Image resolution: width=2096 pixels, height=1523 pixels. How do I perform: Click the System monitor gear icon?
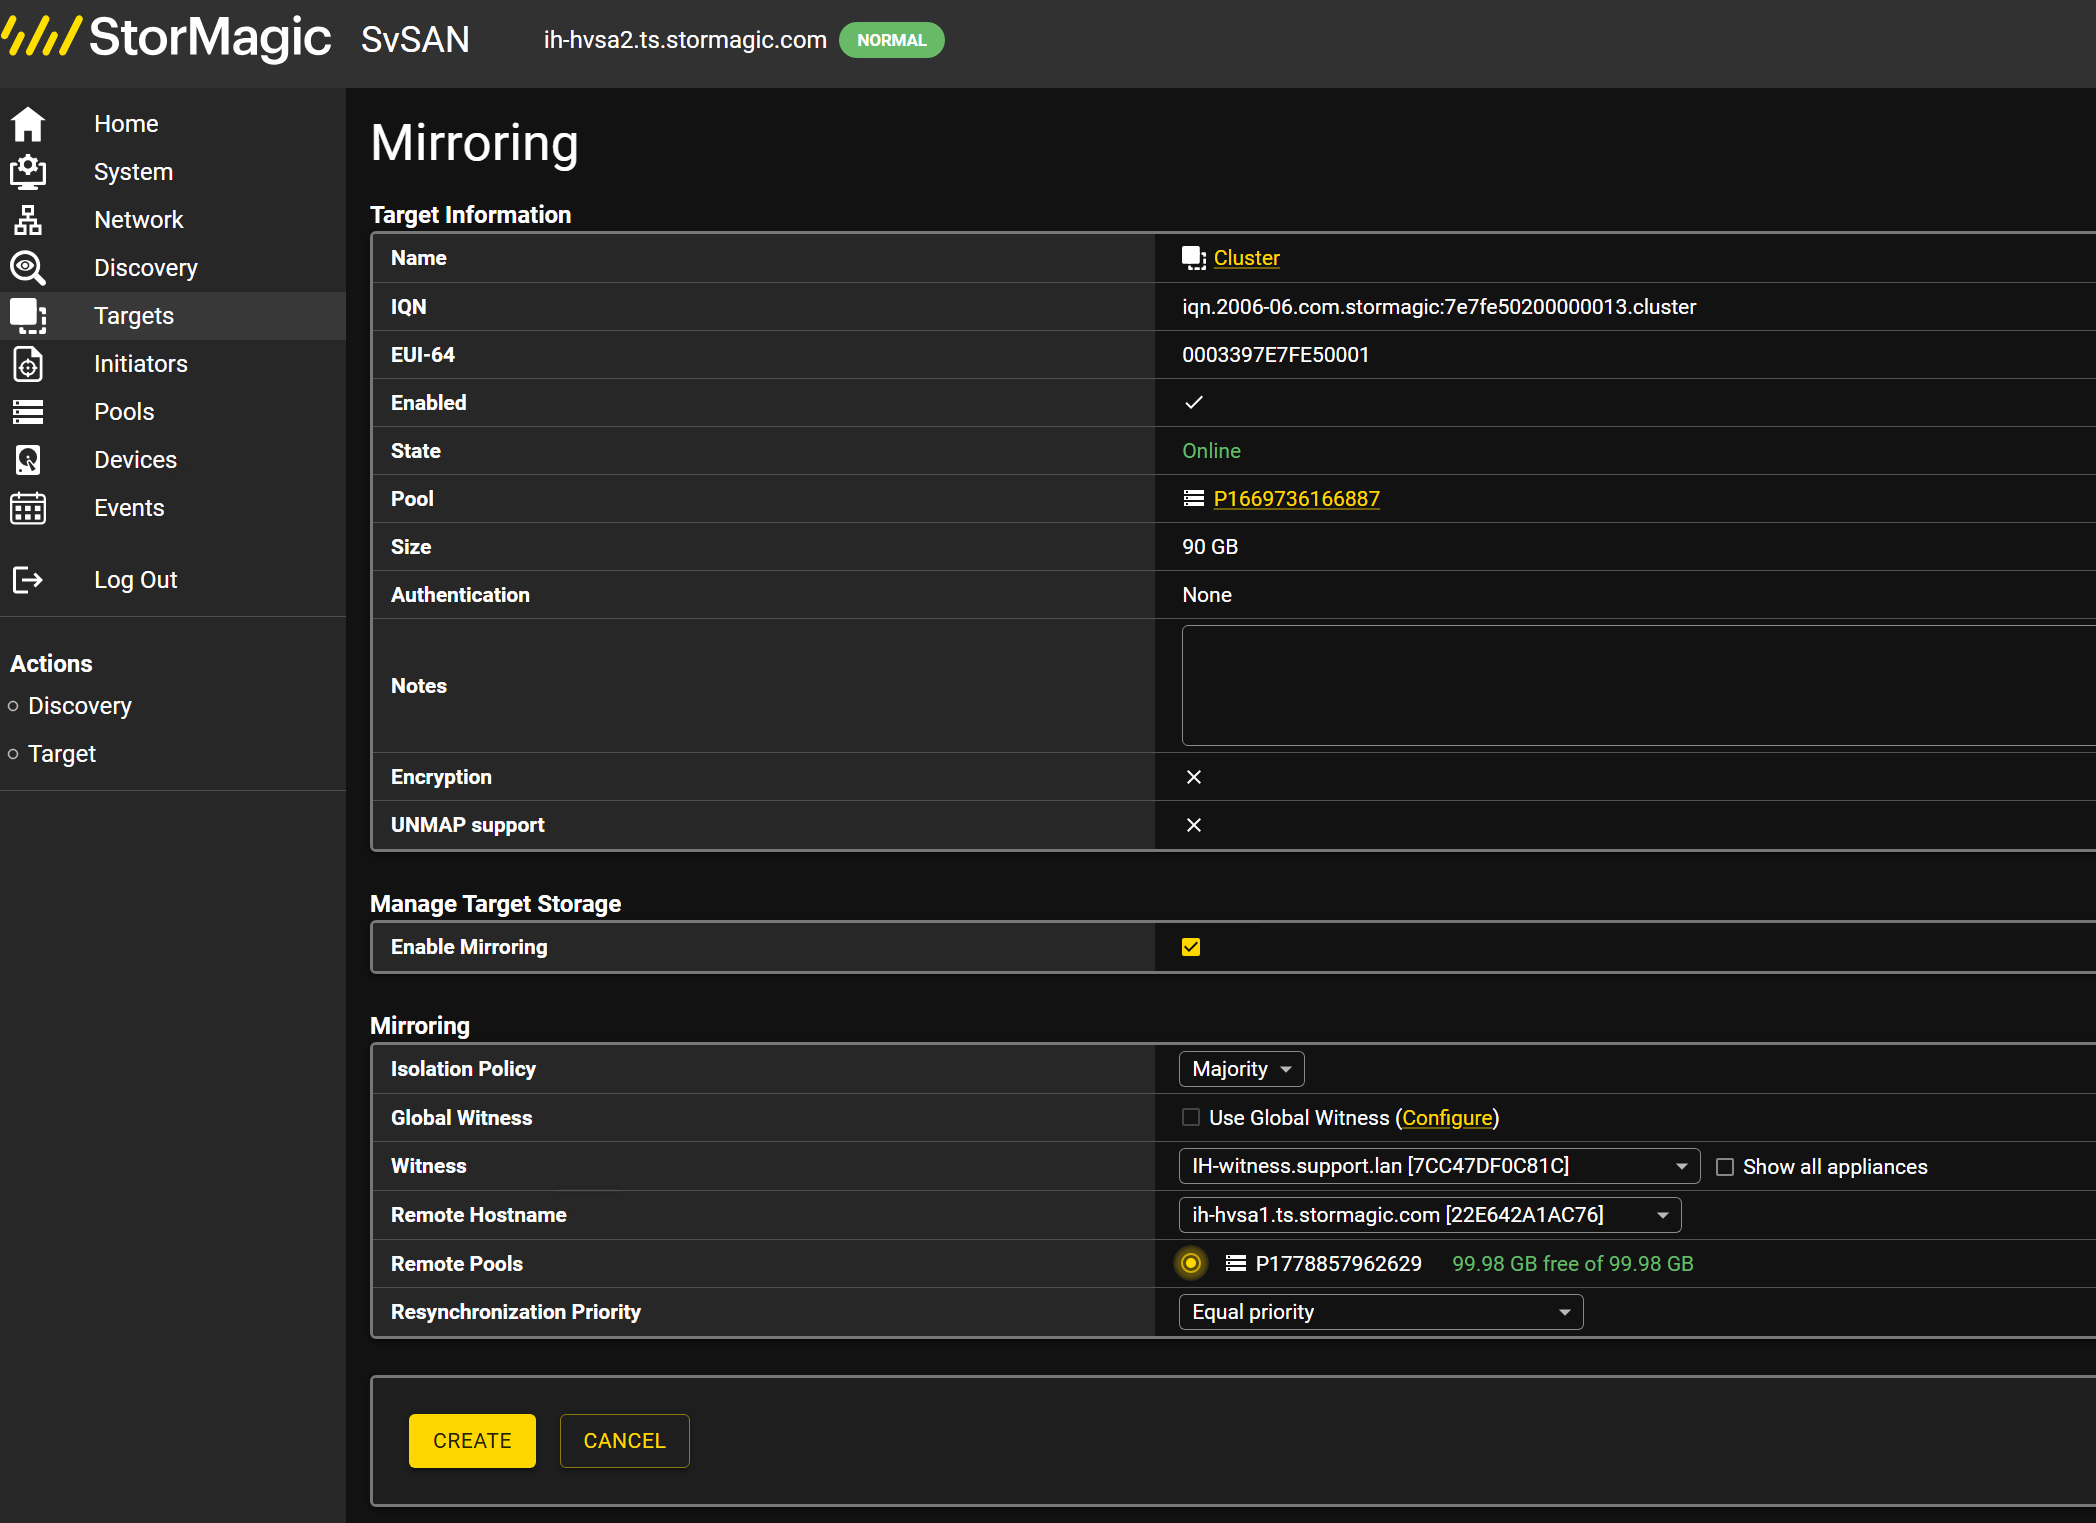28,172
